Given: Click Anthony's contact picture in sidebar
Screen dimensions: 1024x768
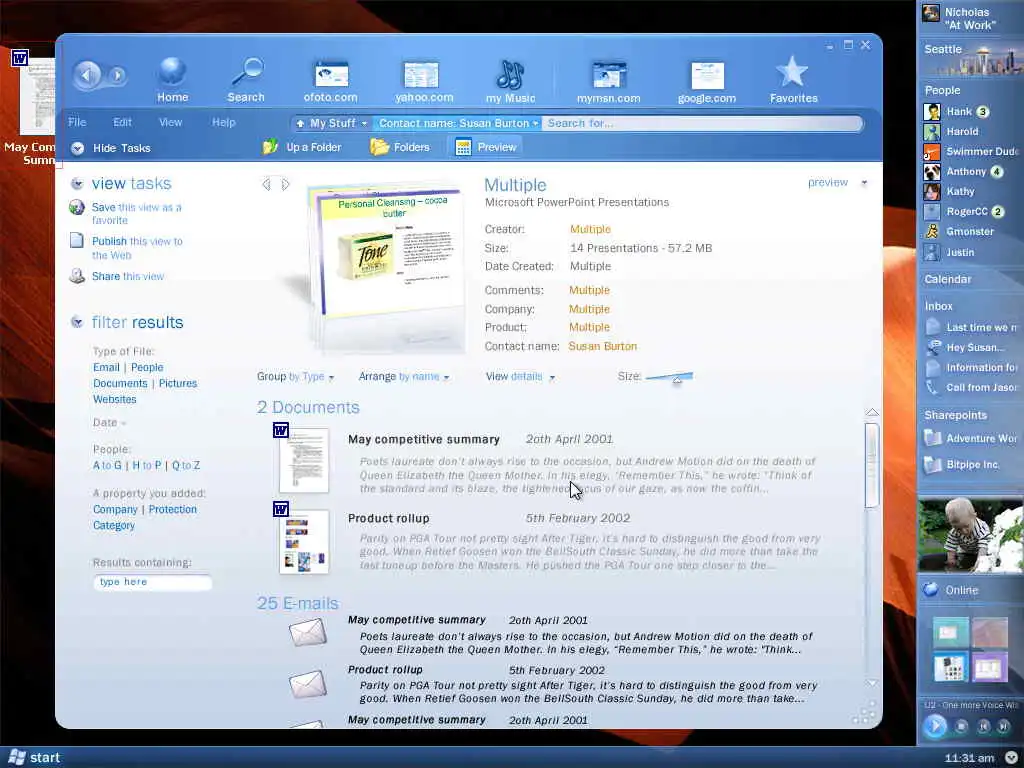Looking at the screenshot, I should 932,172.
